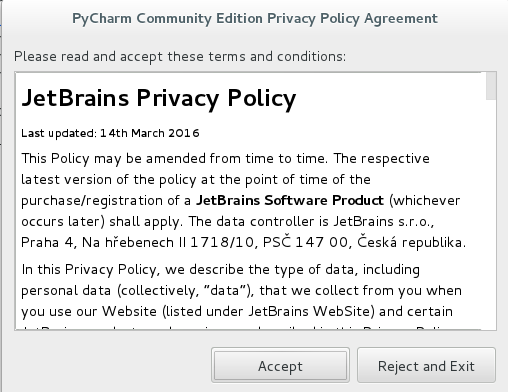The image size is (508, 392).
Task: Click the Last updated 14th March 2016 line
Action: (110, 133)
